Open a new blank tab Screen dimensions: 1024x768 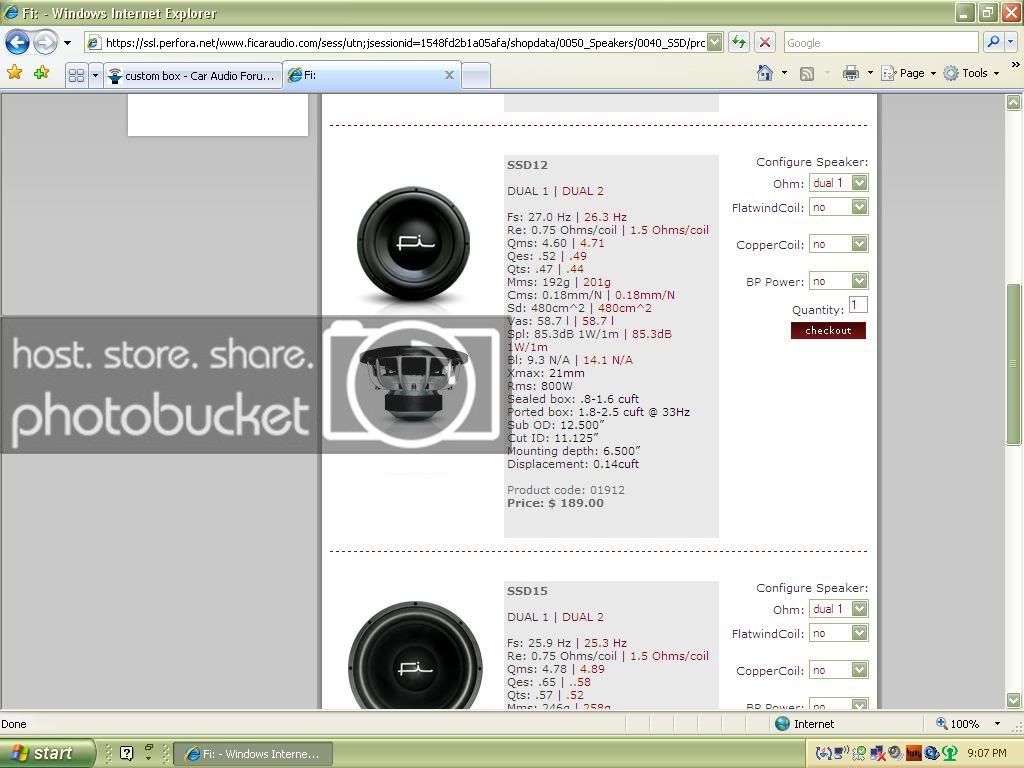click(x=476, y=76)
